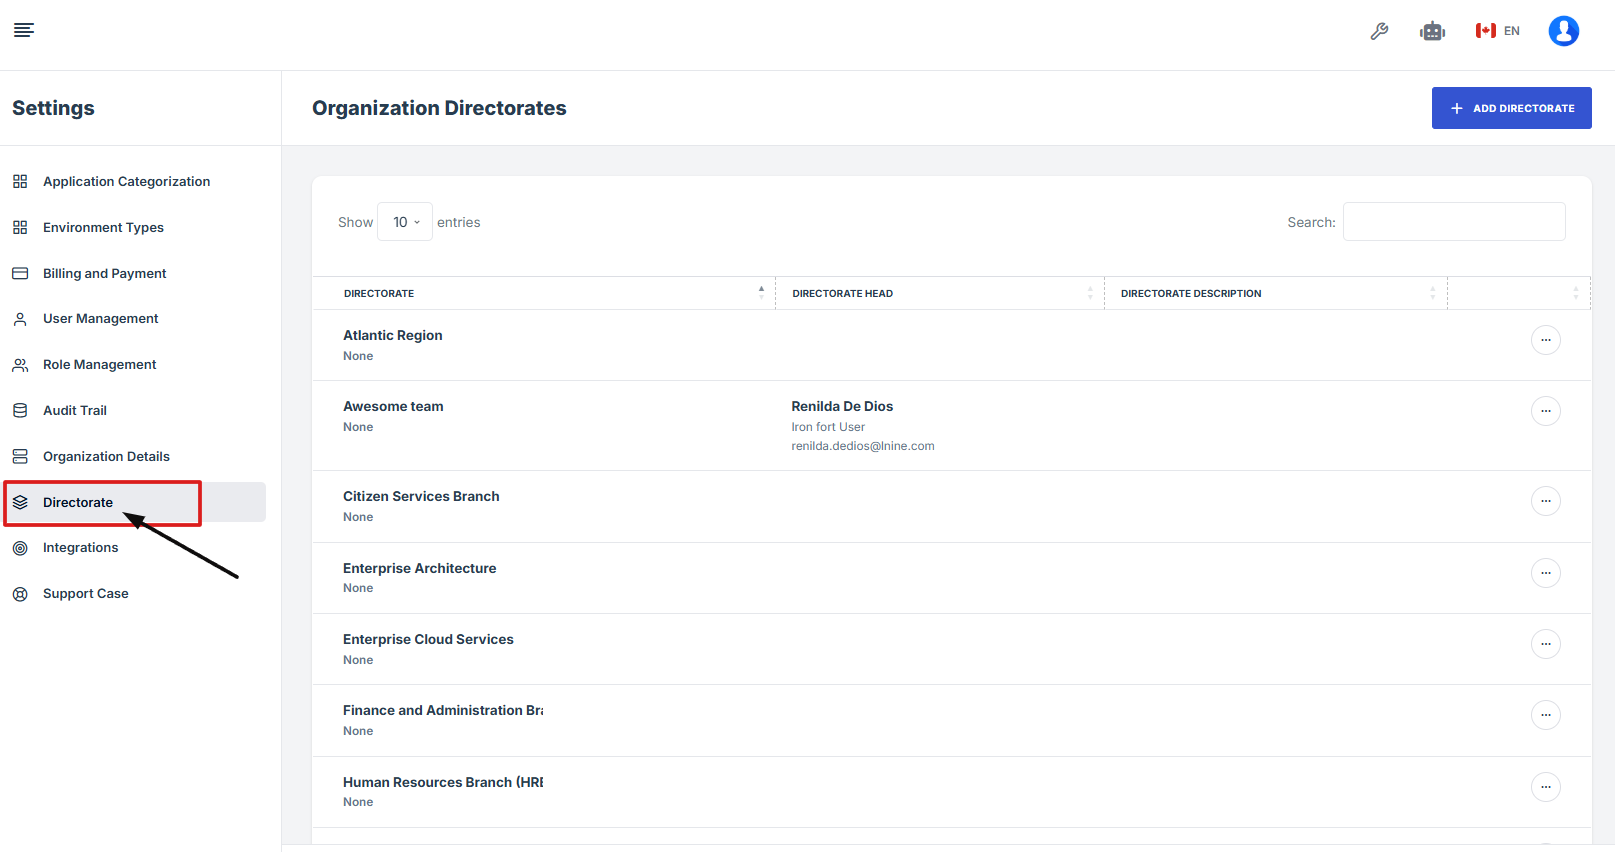Click the Integrations target icon

[20, 548]
